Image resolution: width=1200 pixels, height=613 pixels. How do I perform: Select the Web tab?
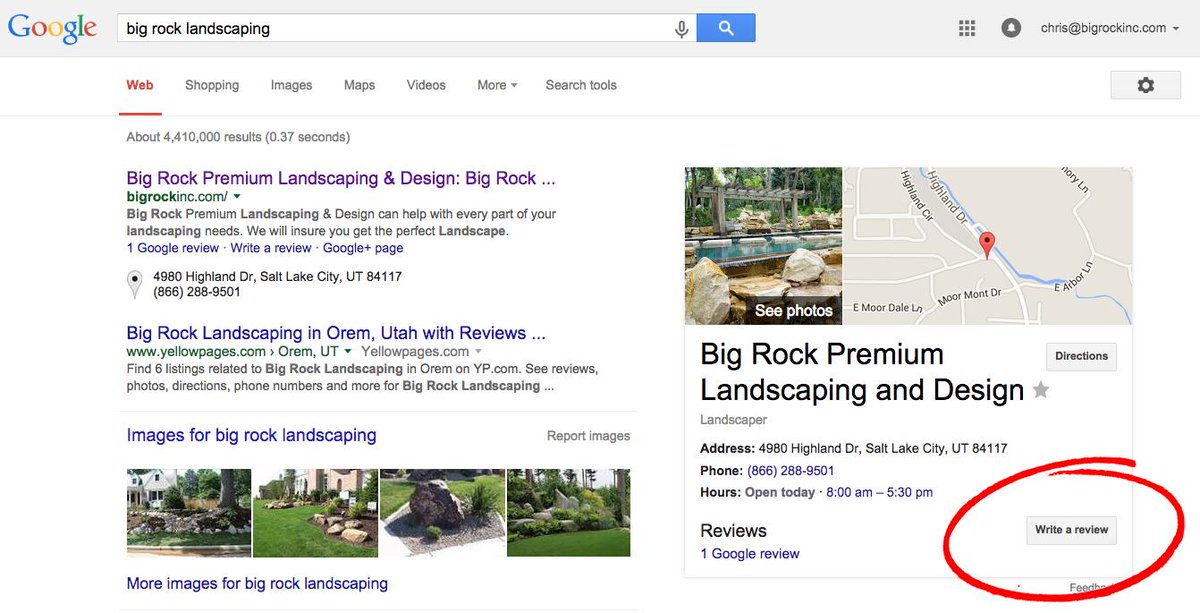[x=140, y=85]
